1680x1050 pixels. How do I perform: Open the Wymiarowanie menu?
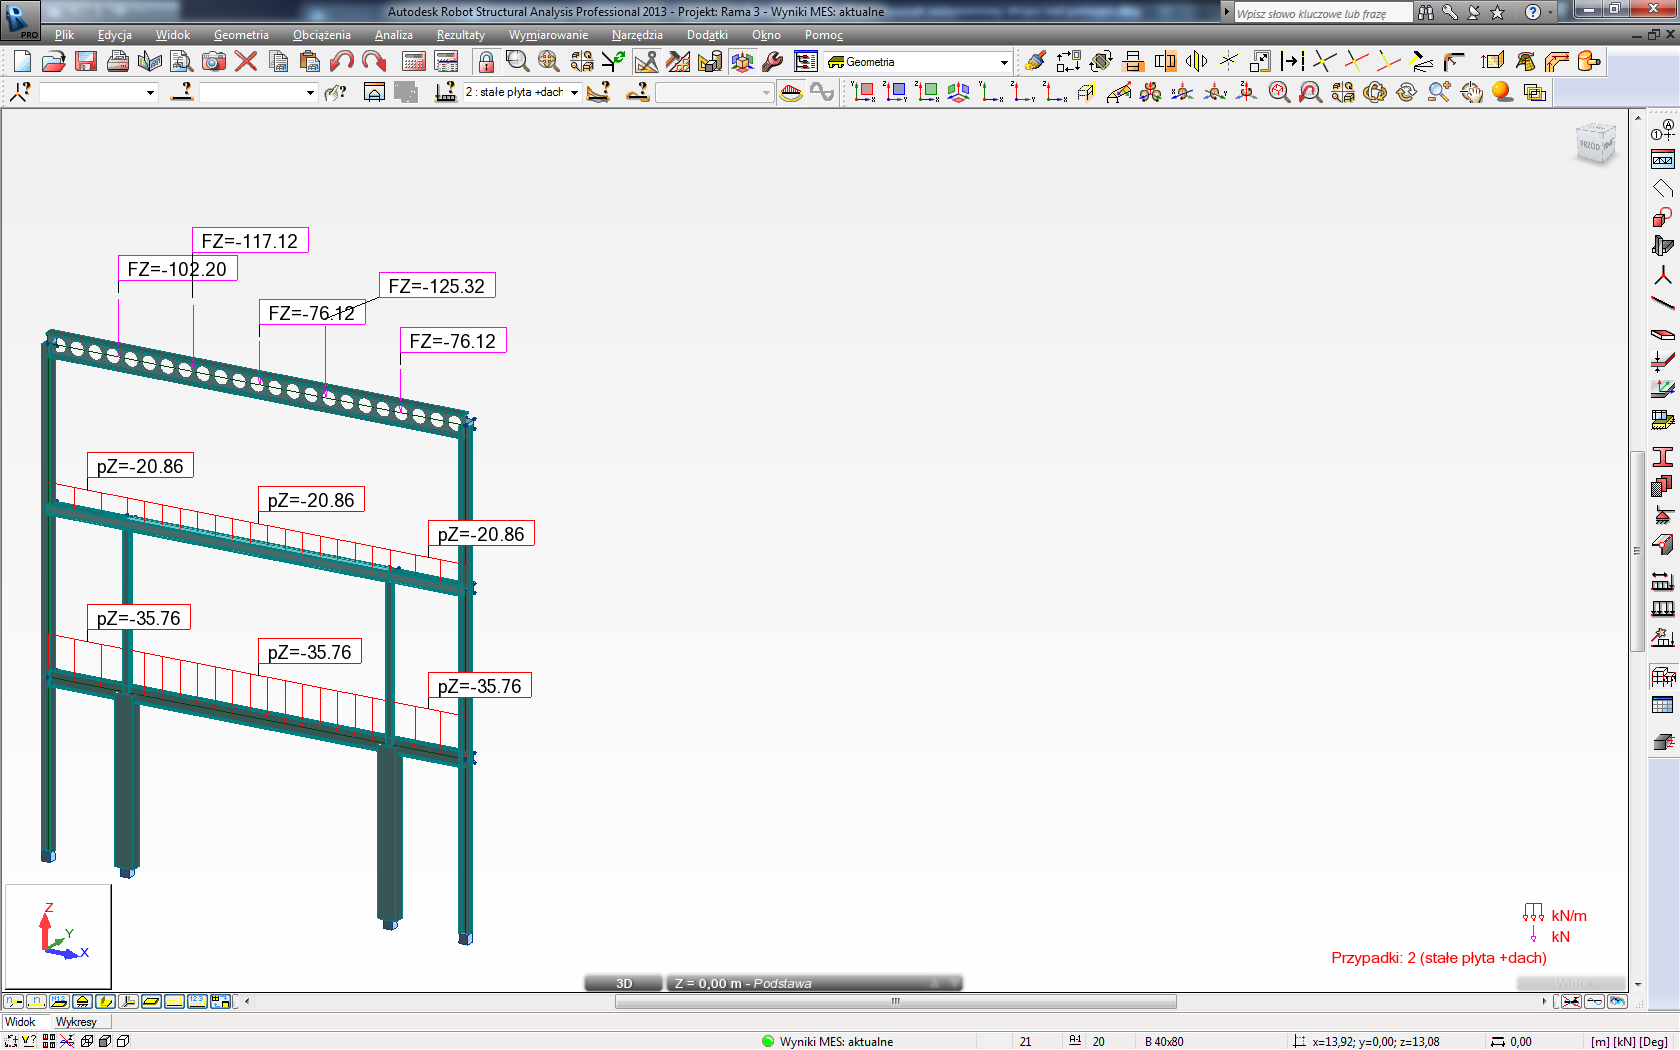pos(548,35)
